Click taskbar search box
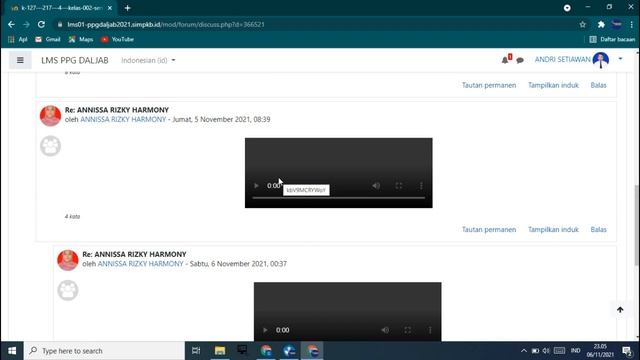640x360 pixels. 104,351
